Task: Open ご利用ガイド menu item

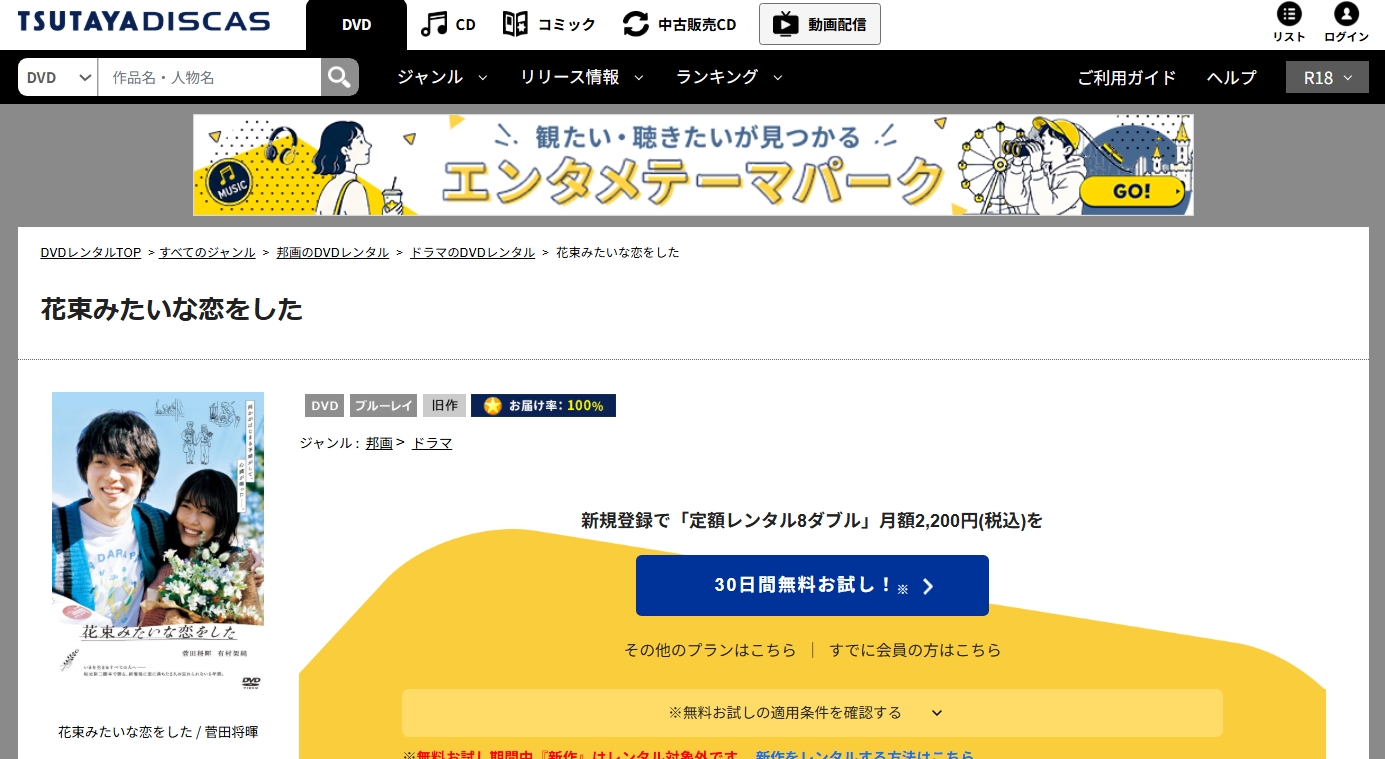Action: [x=1127, y=77]
